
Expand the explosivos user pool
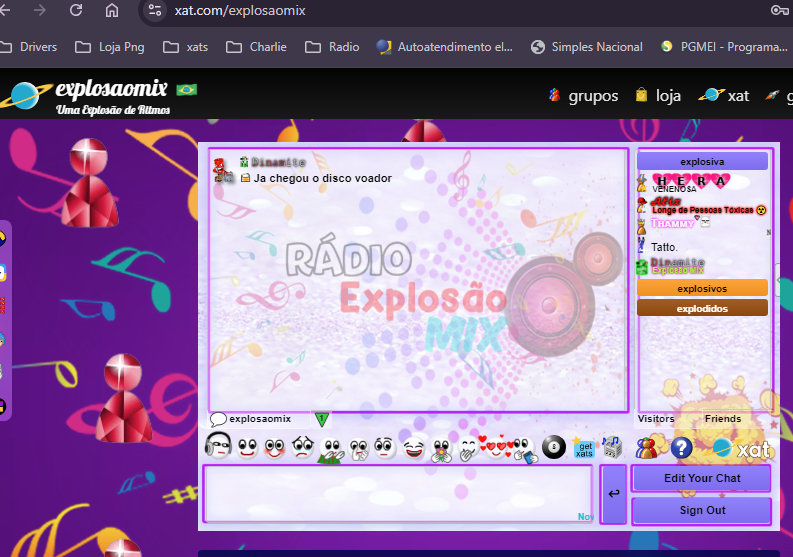tap(702, 288)
